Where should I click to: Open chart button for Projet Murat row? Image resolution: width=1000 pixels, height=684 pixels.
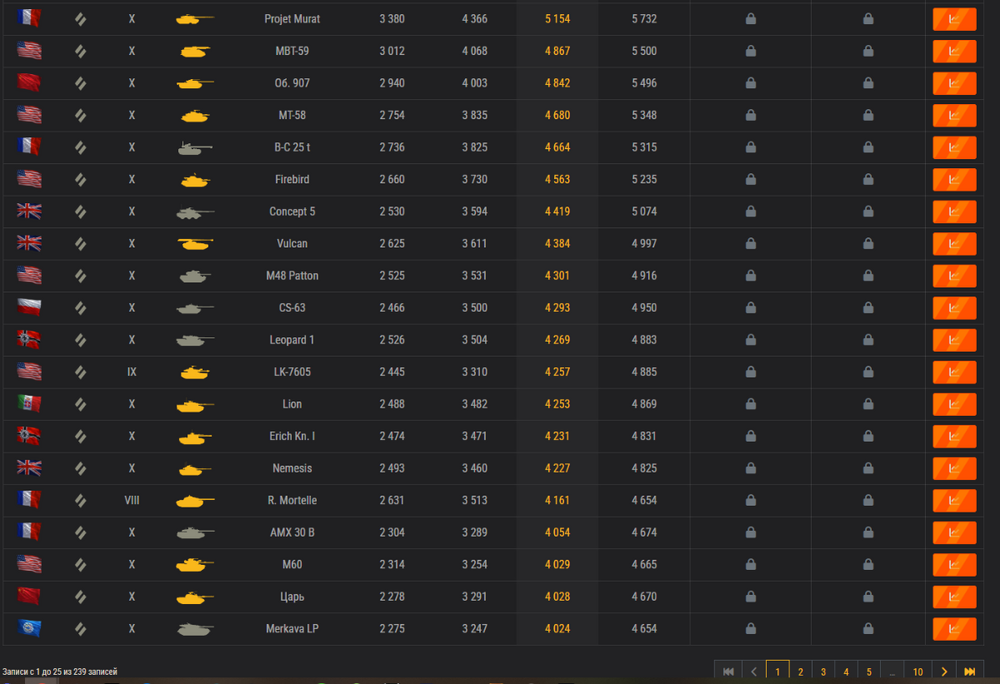(x=954, y=19)
